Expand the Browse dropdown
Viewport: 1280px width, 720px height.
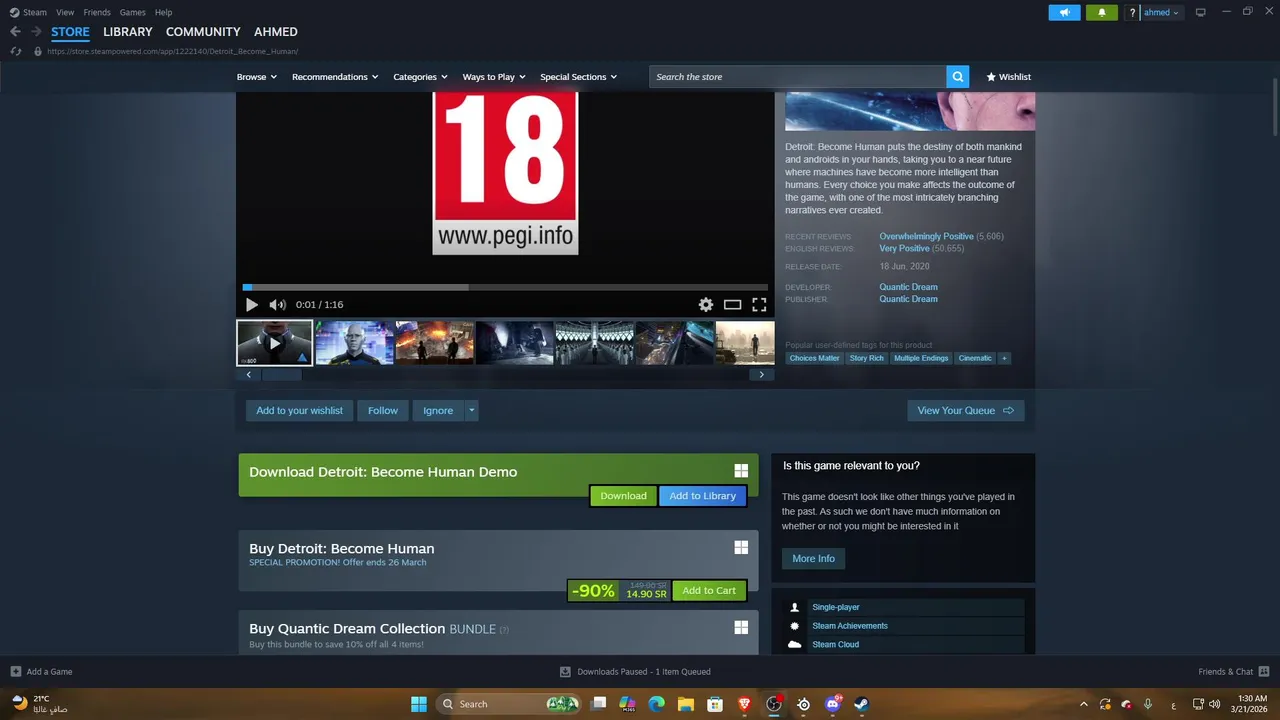(257, 77)
